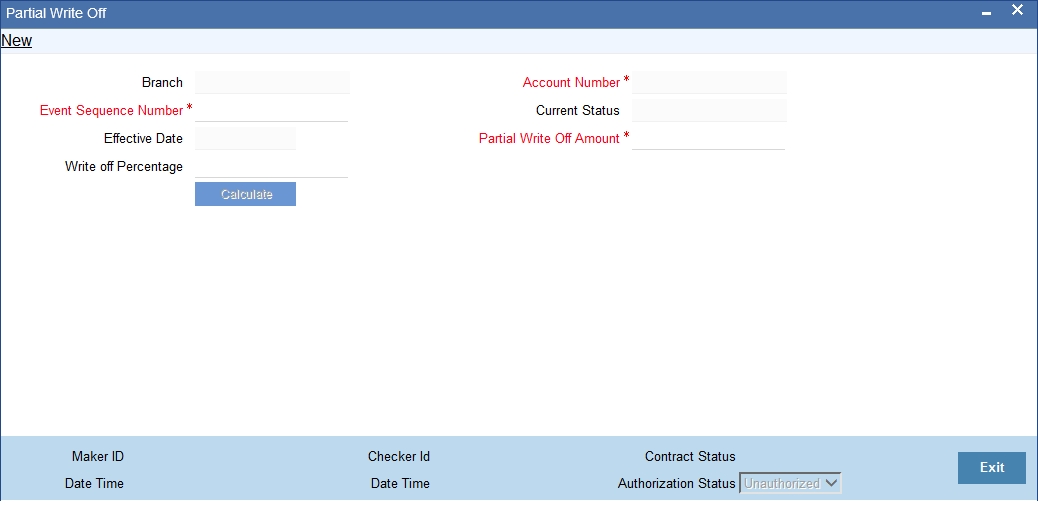Click the Account Number label
The height and width of the screenshot is (508, 1038).
pos(571,83)
